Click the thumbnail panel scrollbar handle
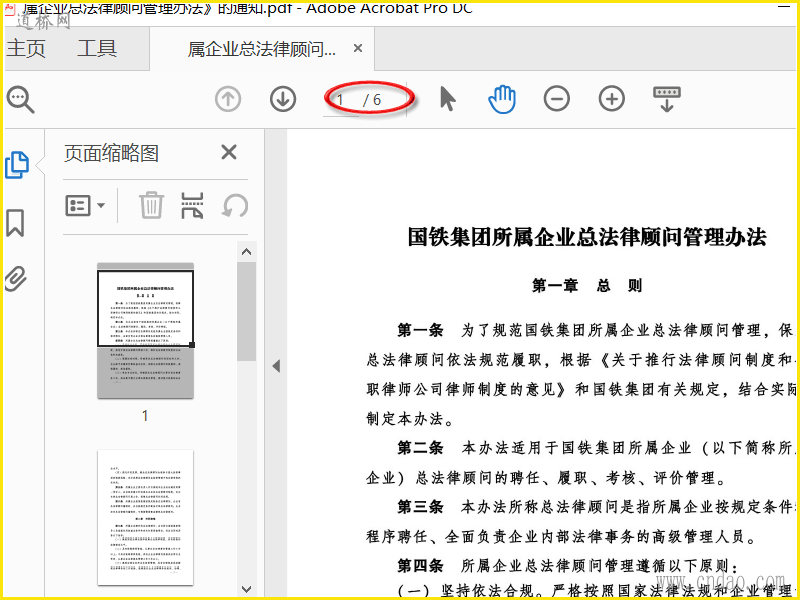800x600 pixels. (246, 312)
